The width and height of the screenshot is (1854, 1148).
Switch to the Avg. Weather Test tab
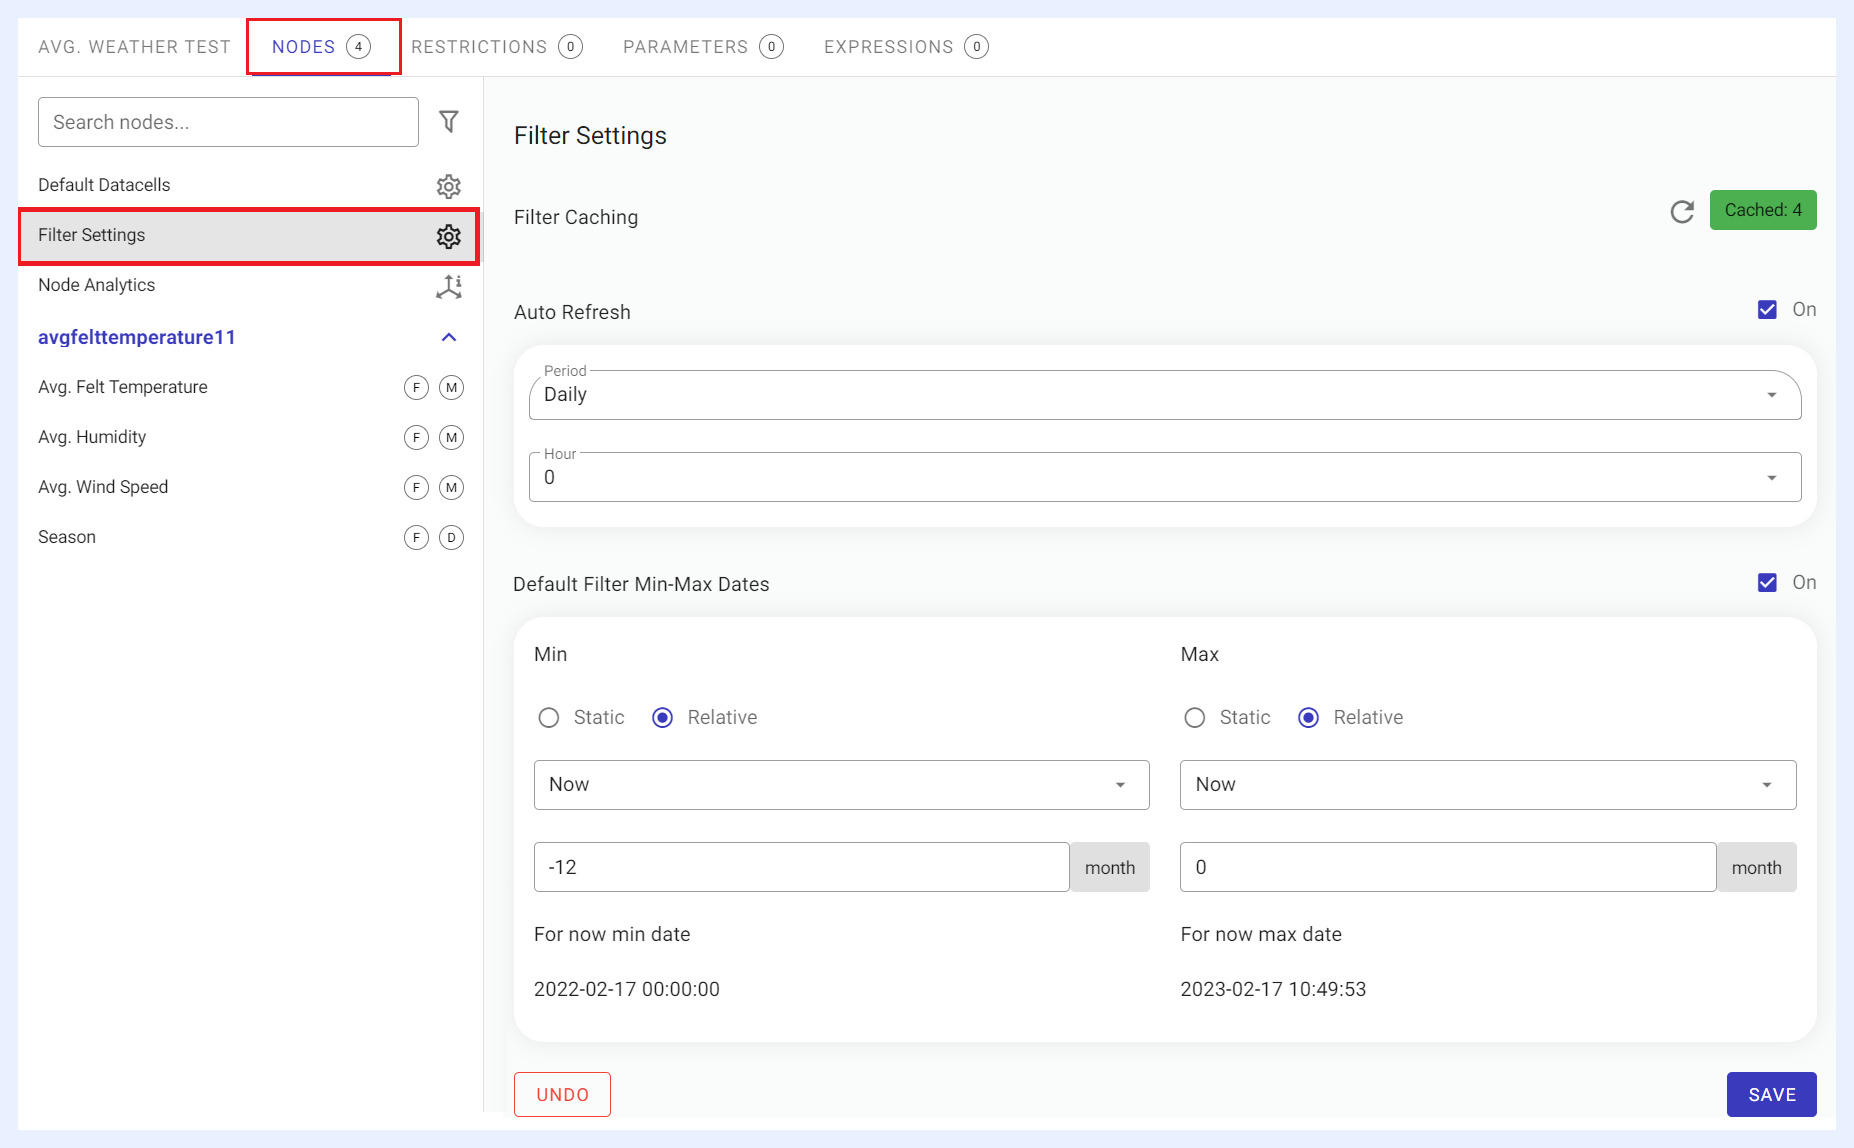pos(134,47)
